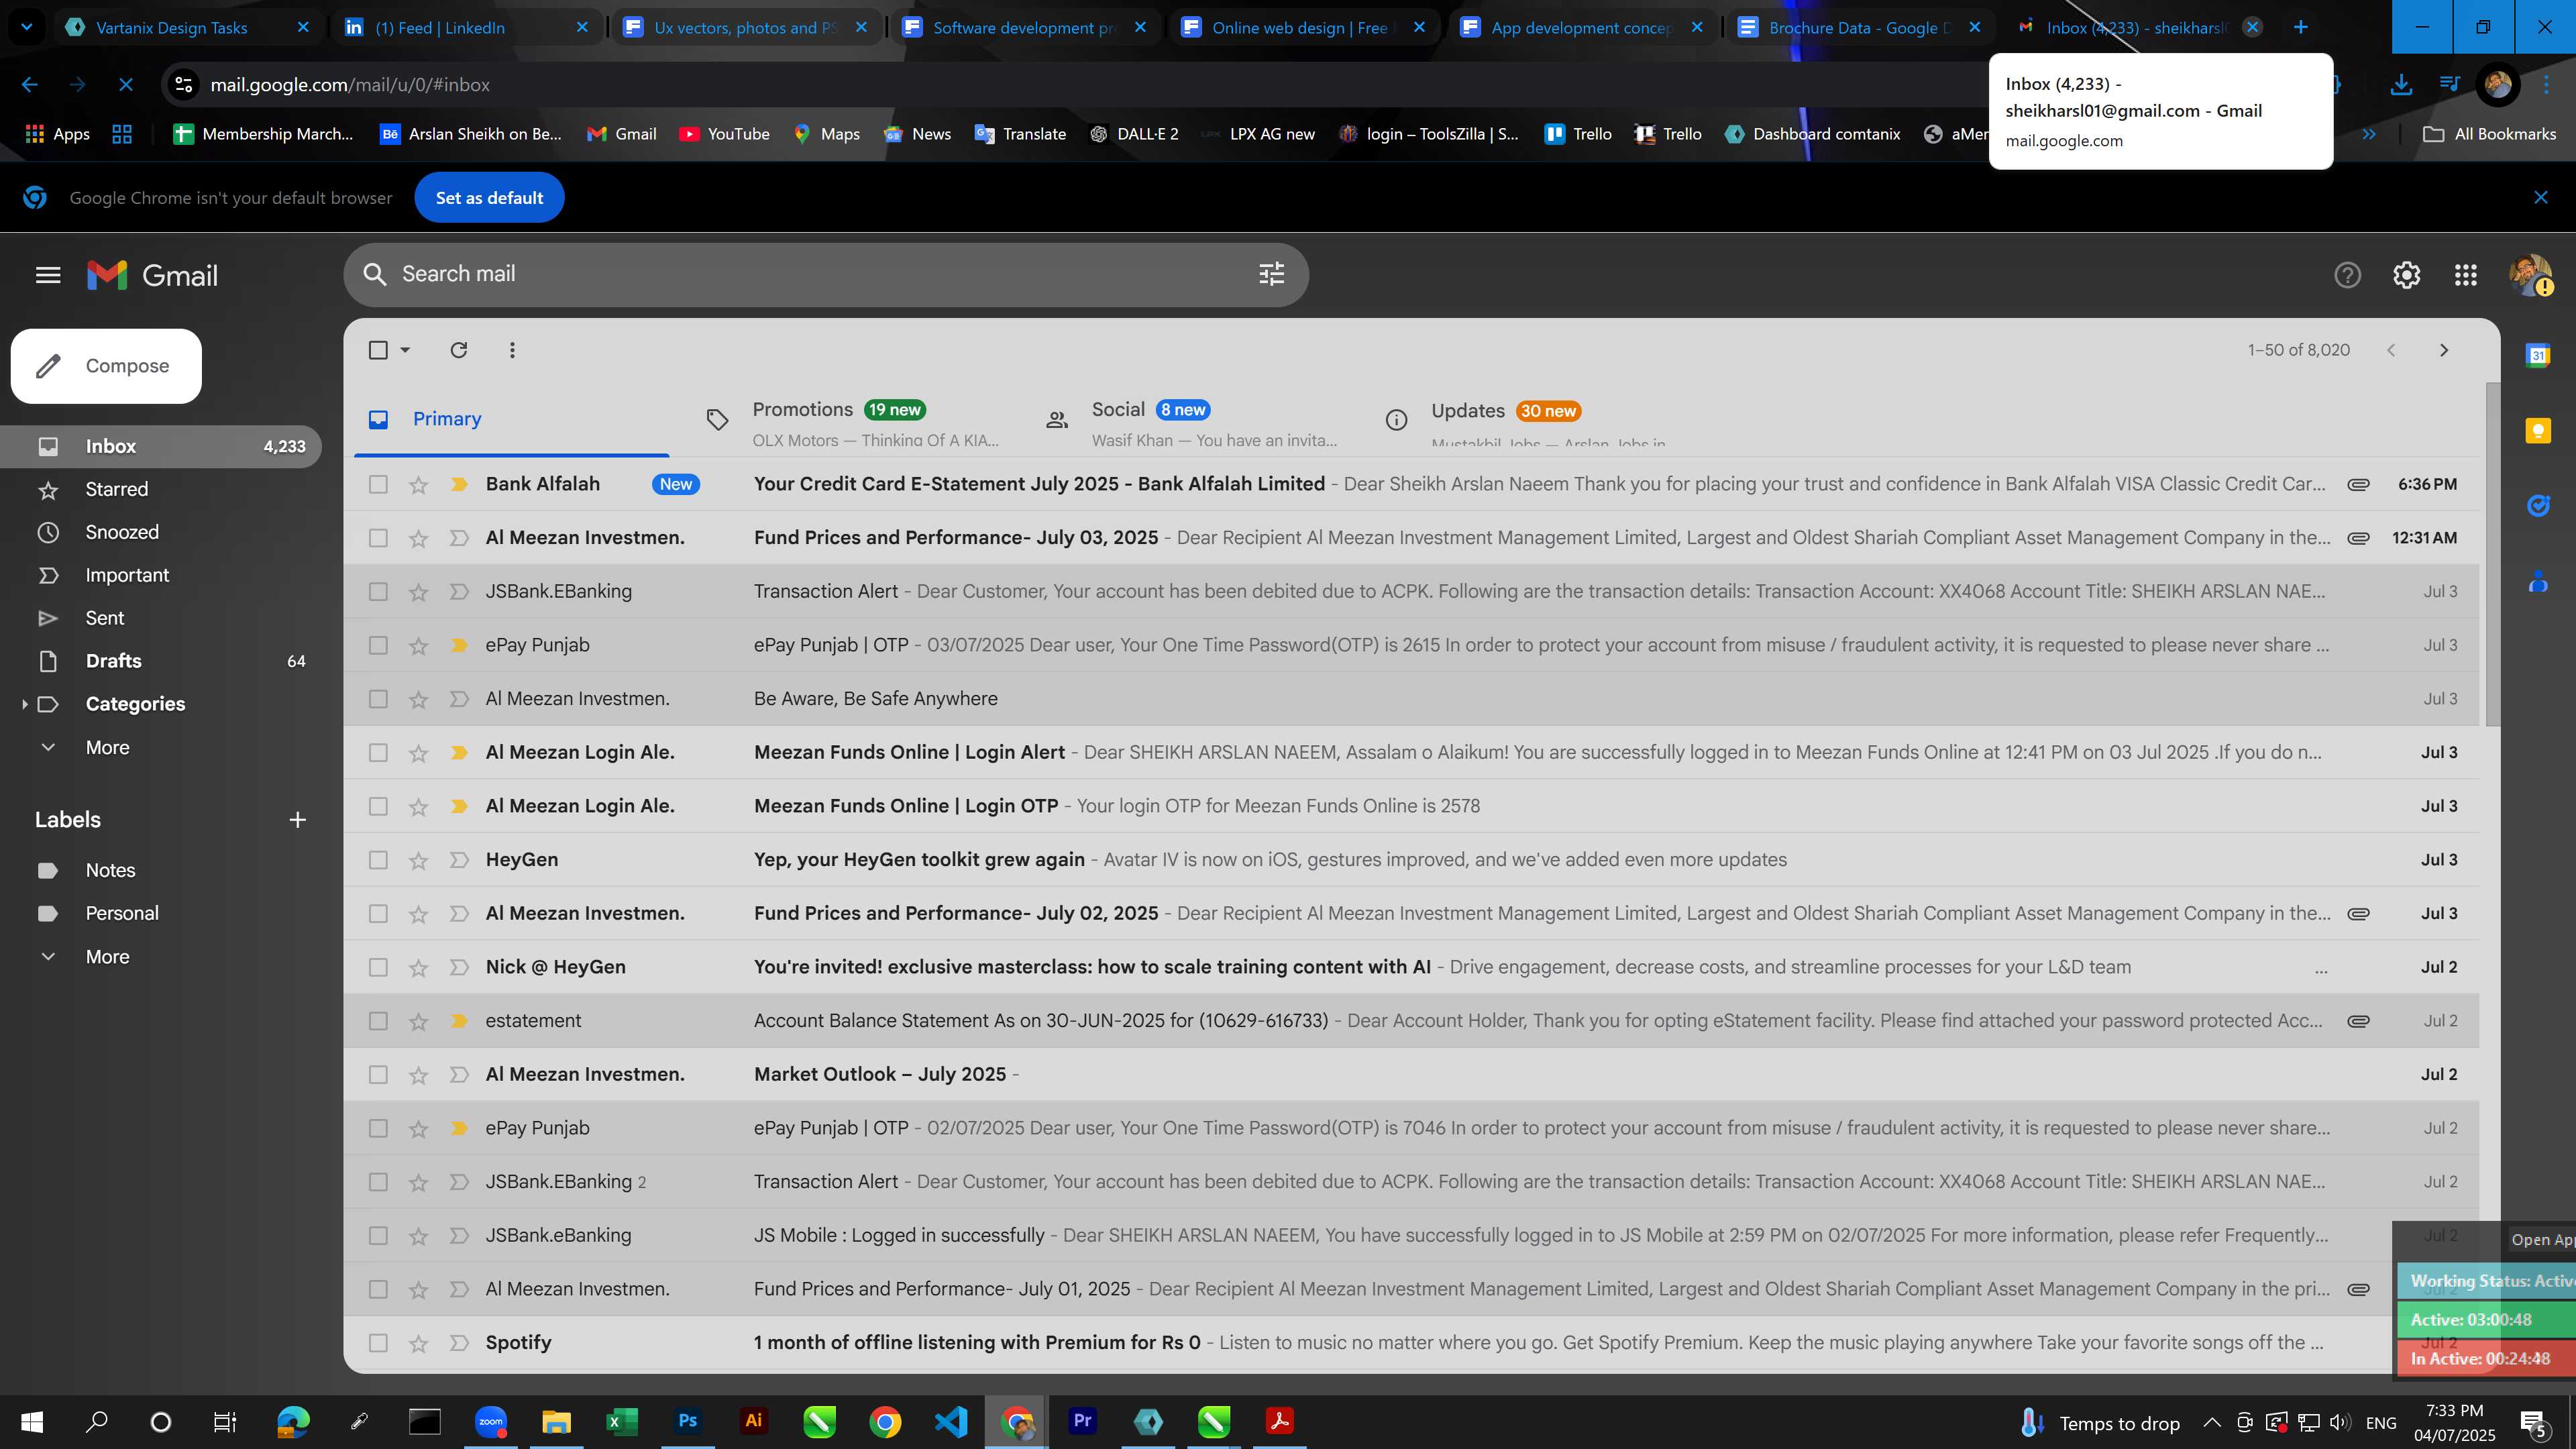The image size is (2576, 1449).
Task: Open the More options three-dot icon above inbox
Action: click(x=512, y=350)
